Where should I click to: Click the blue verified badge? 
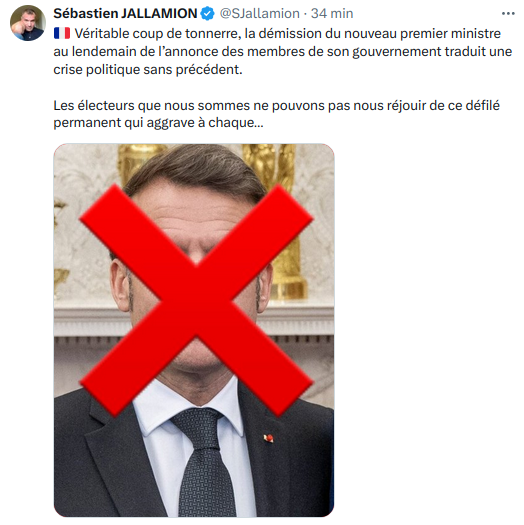[208, 14]
